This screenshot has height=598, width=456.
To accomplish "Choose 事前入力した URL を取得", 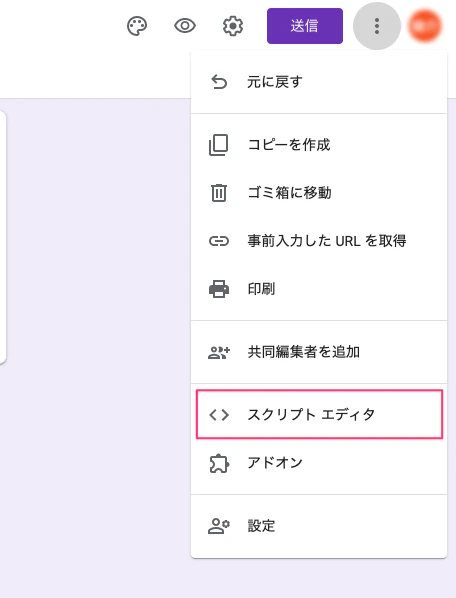I will [319, 241].
